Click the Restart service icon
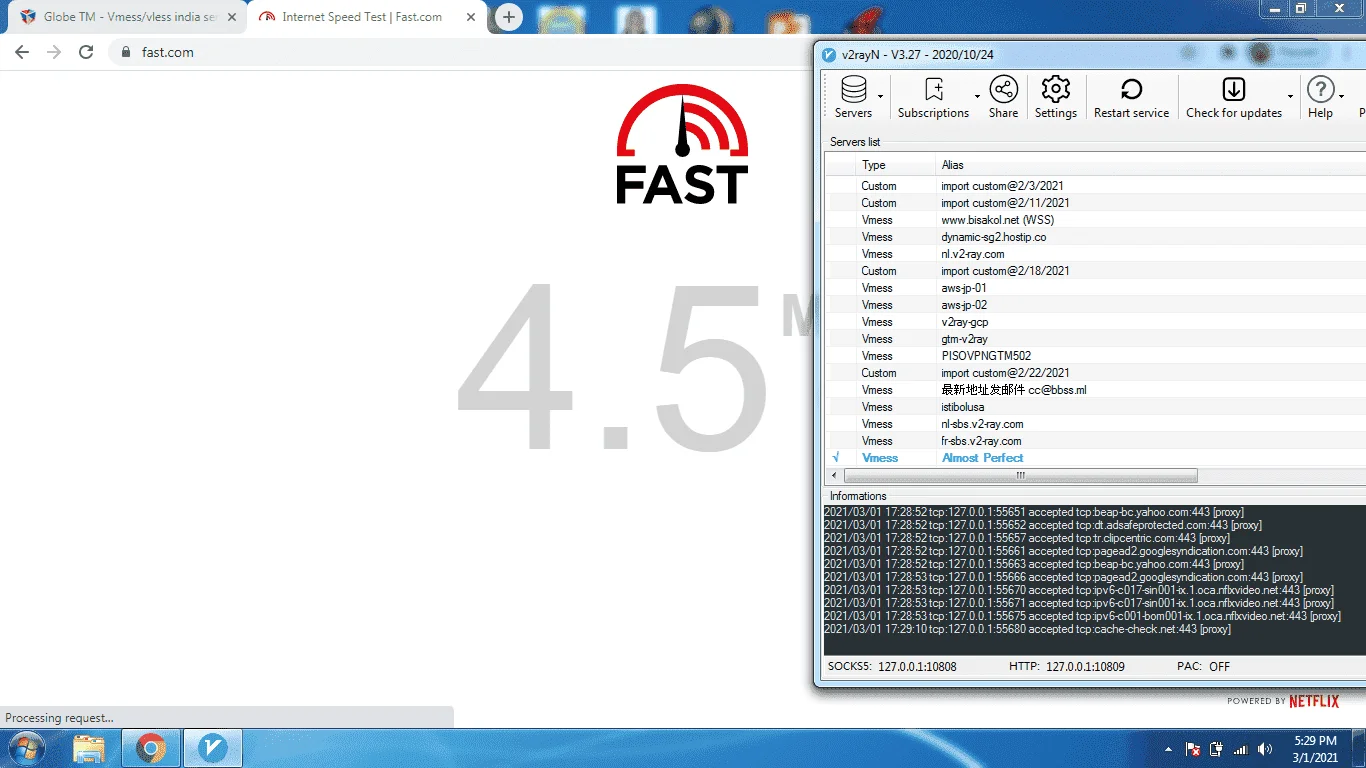The image size is (1366, 768). pyautogui.click(x=1132, y=89)
